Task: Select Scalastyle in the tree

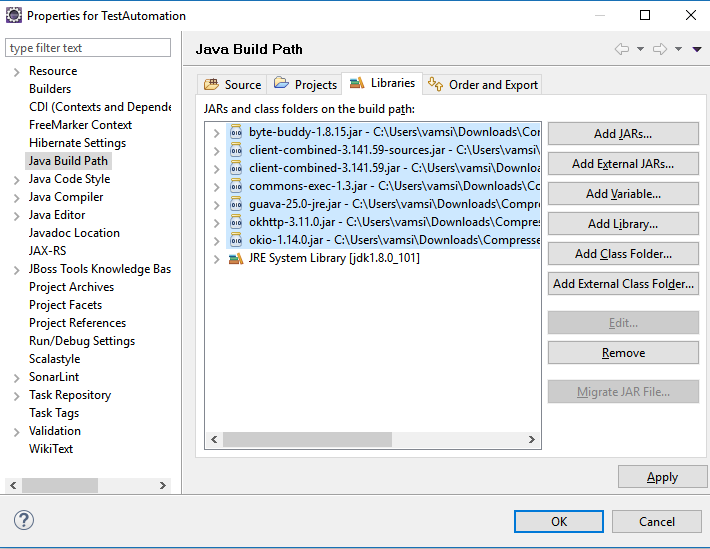Action: click(54, 359)
